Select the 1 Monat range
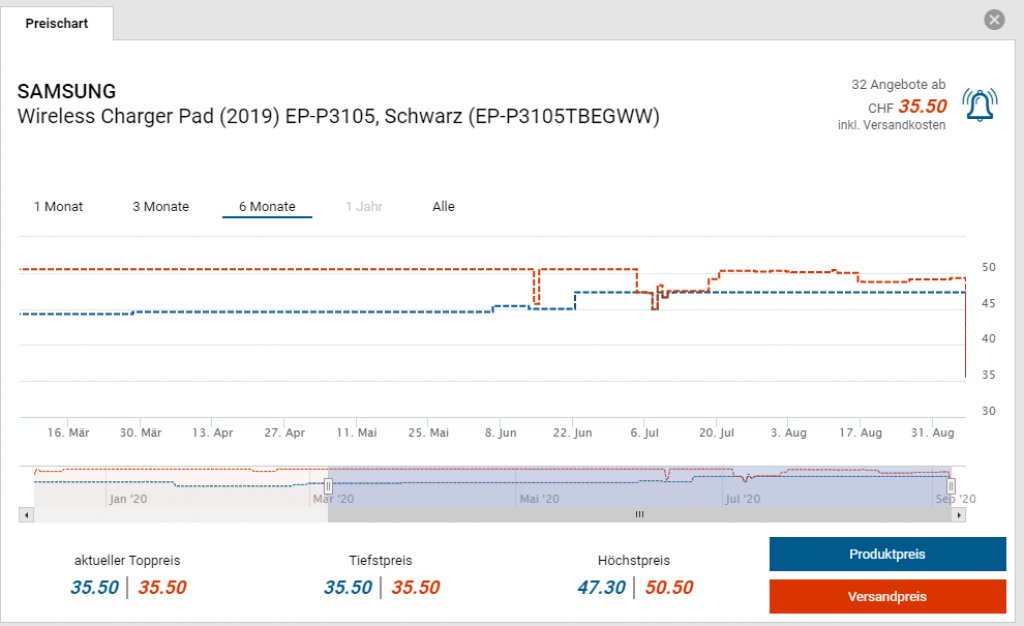Viewport: 1024px width, 626px height. pos(58,206)
